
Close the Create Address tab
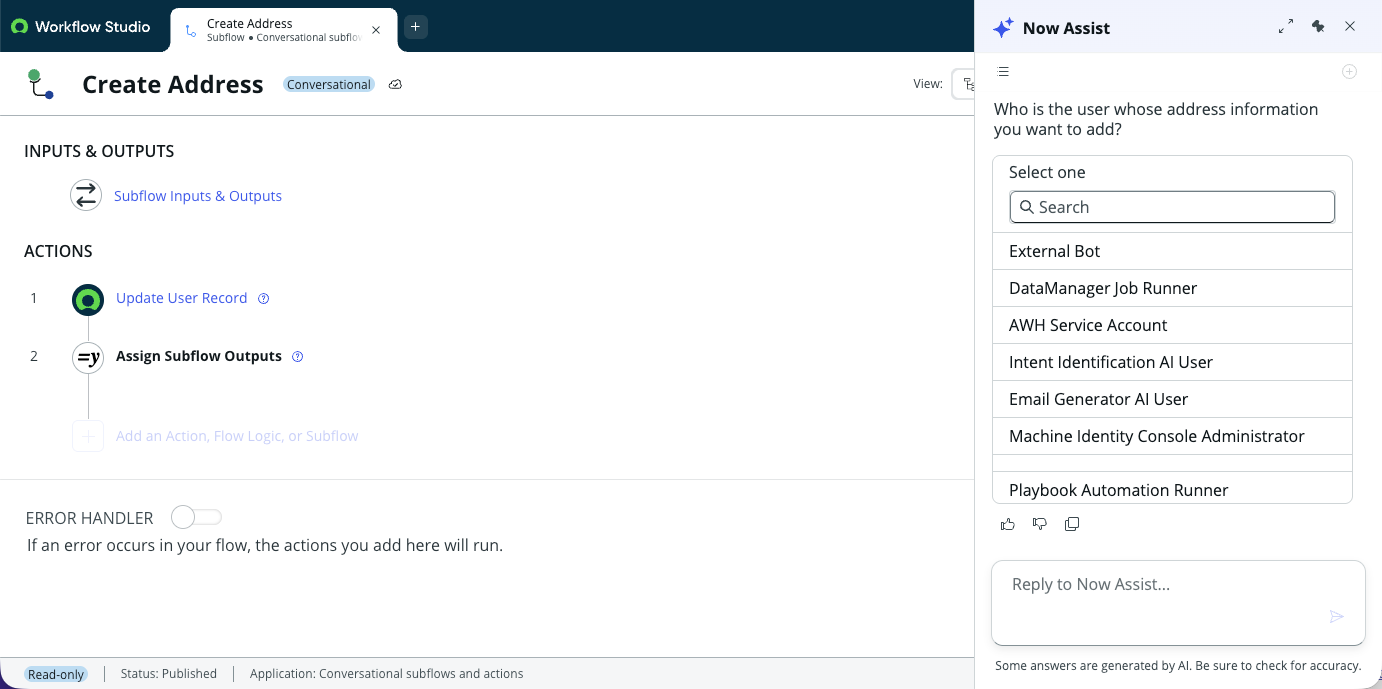(376, 30)
